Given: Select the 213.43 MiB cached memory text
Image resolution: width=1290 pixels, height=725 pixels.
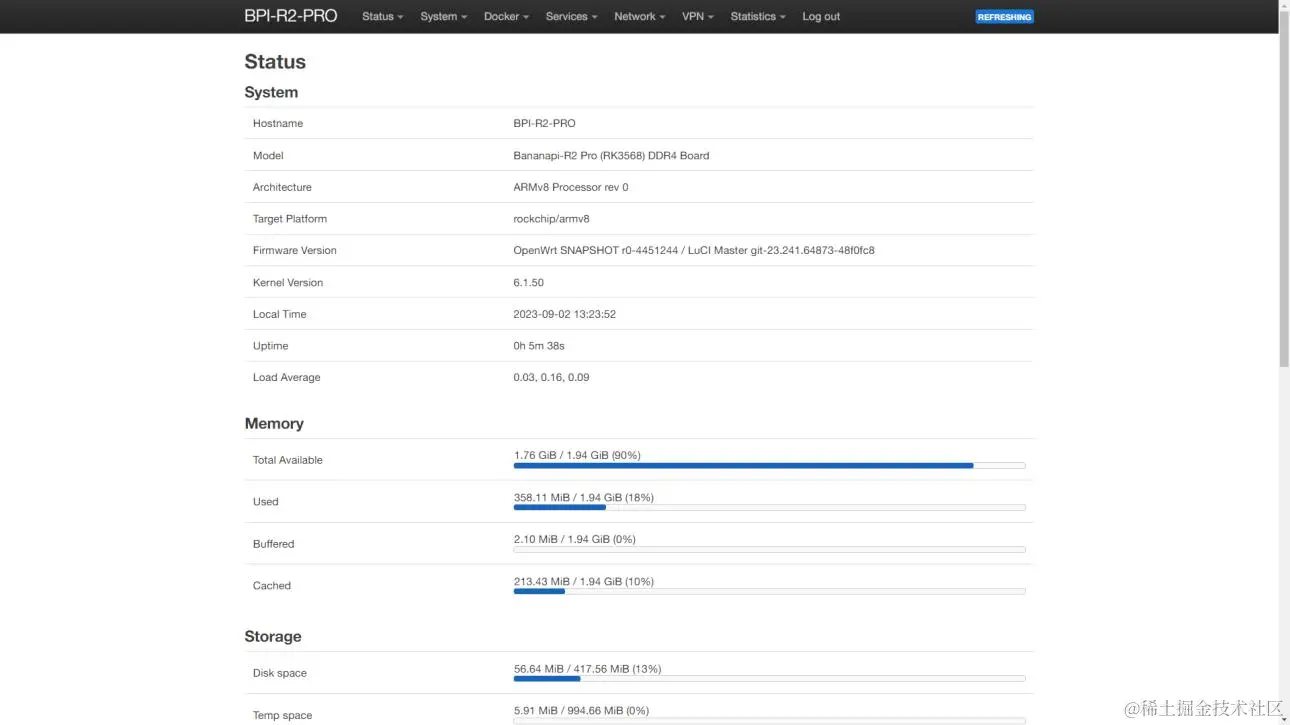Looking at the screenshot, I should 583,582.
